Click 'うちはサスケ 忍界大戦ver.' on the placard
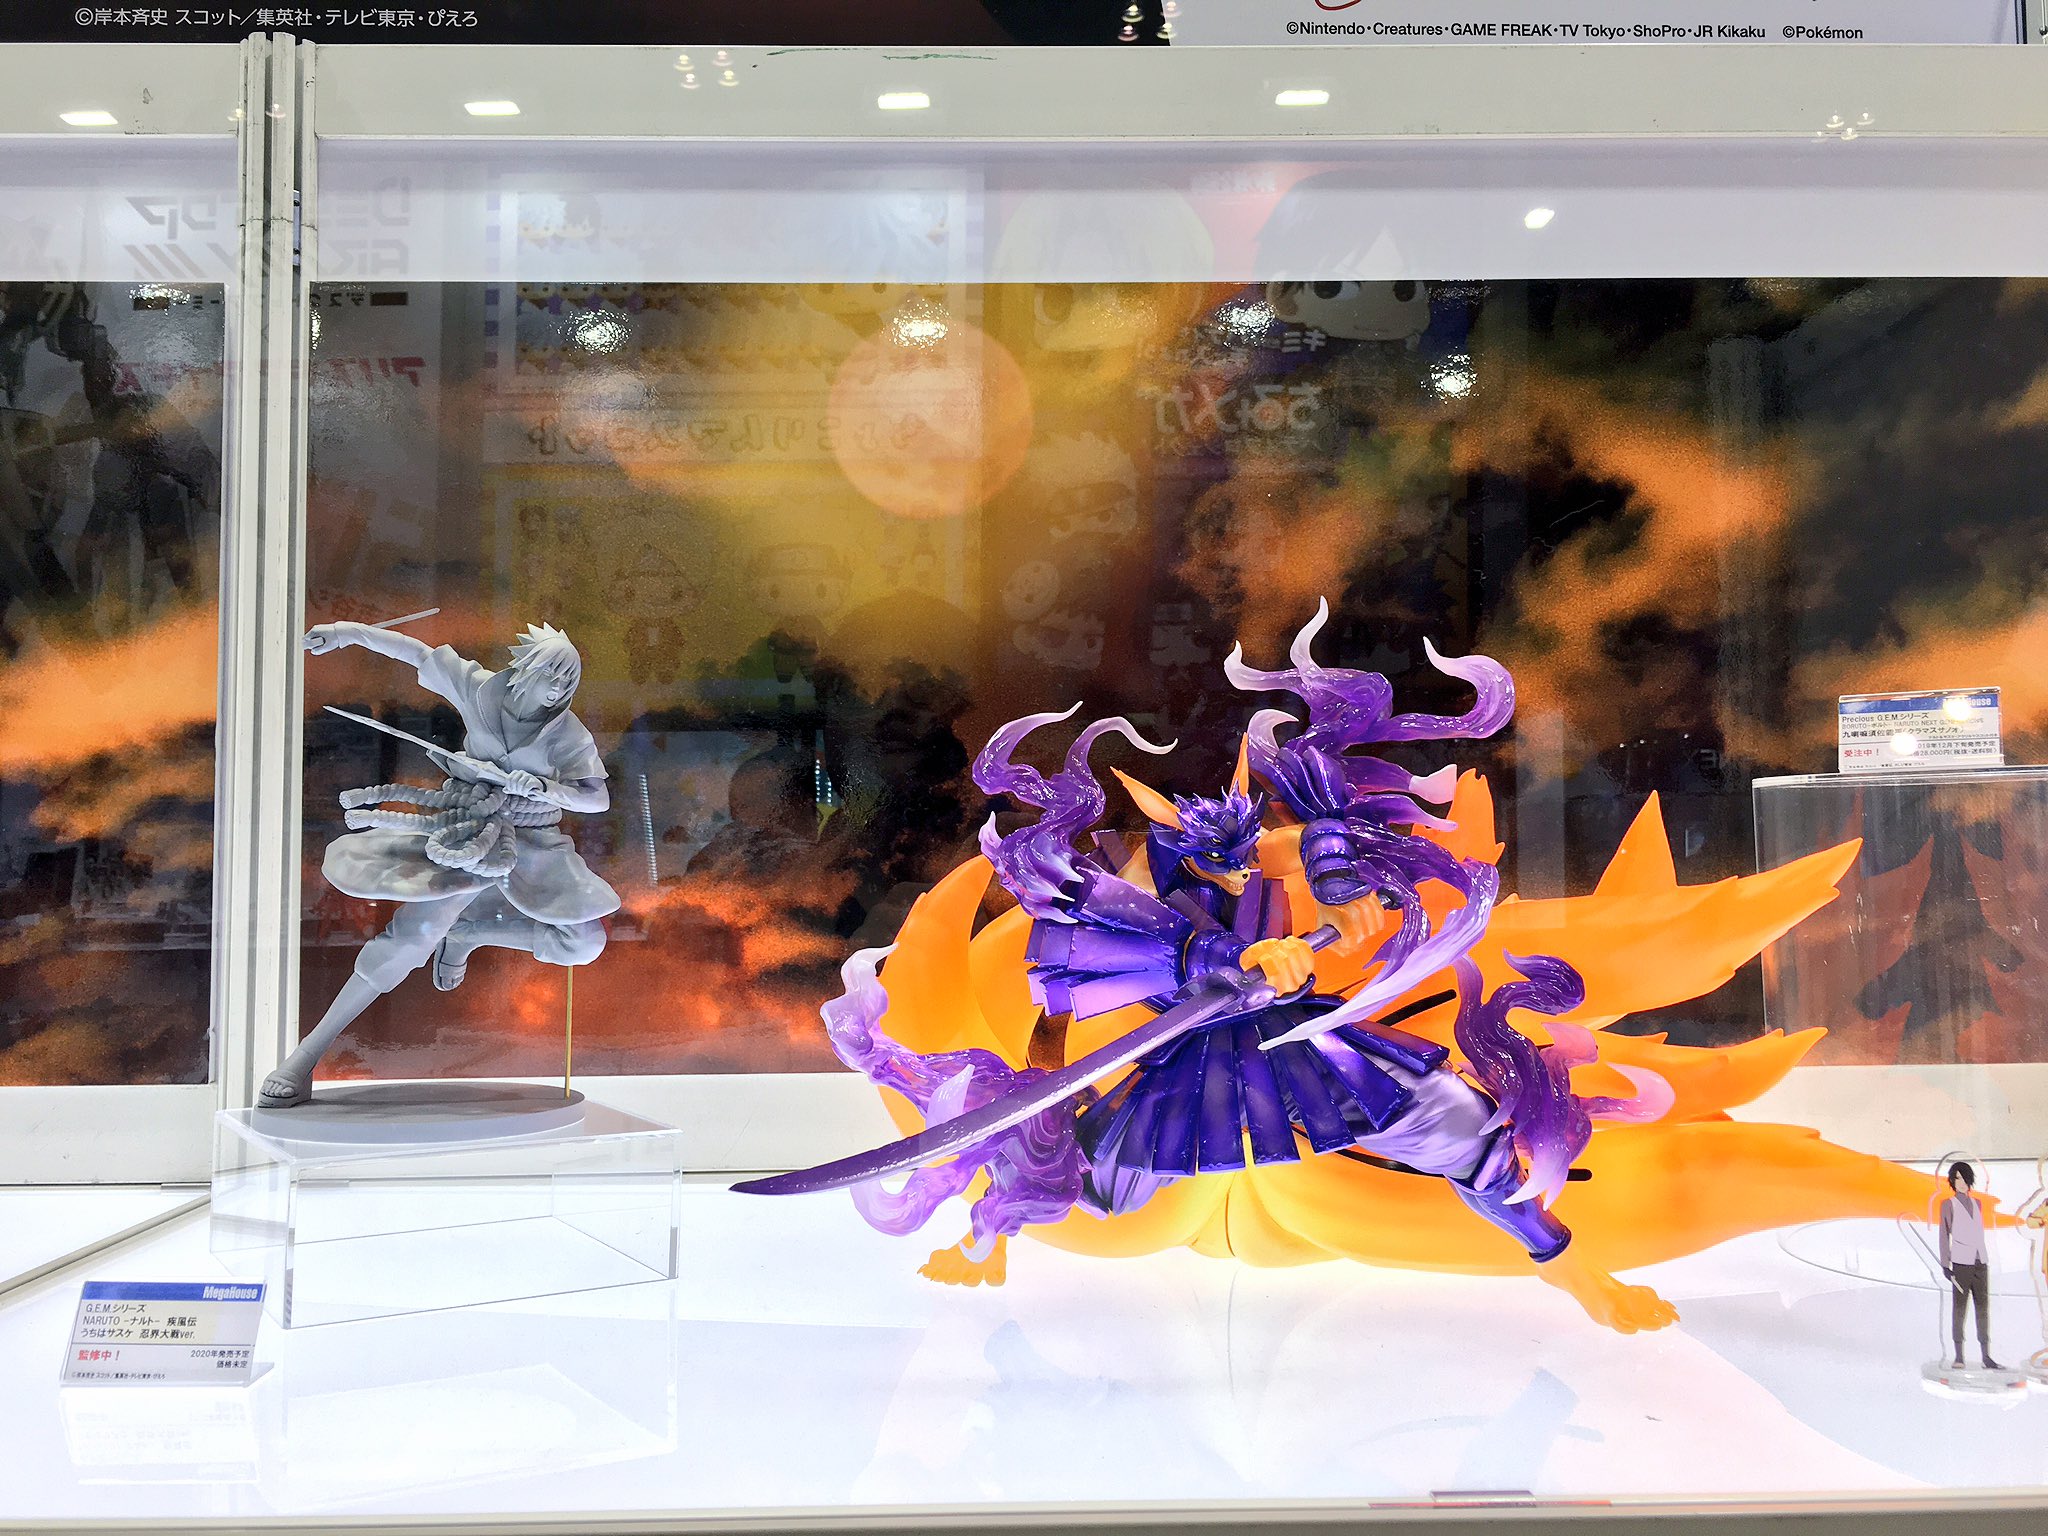2048x1536 pixels. tap(137, 1335)
